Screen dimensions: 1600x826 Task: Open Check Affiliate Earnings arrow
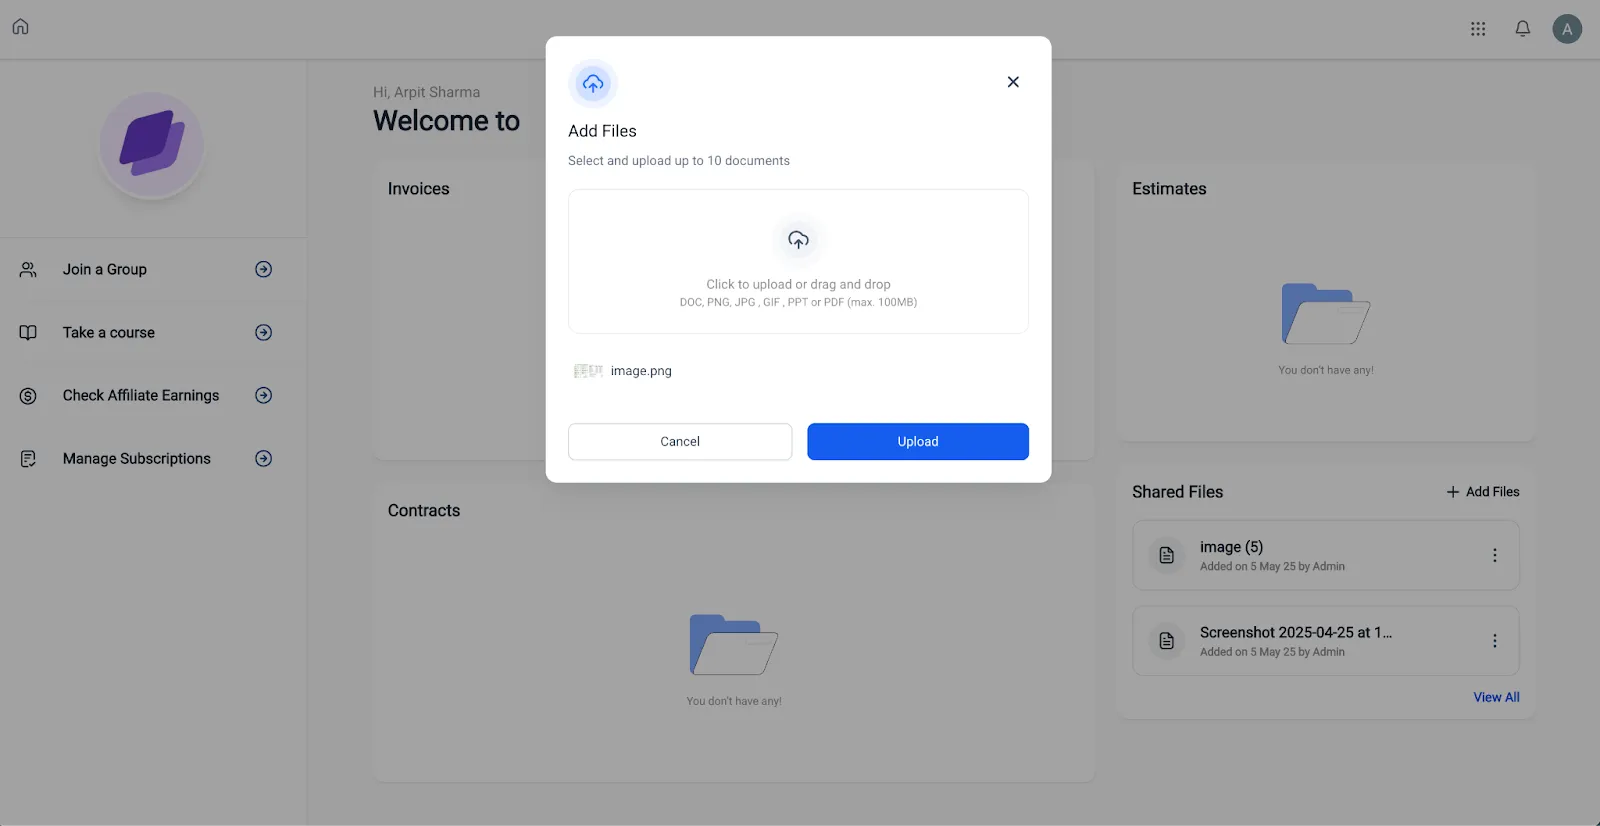click(264, 395)
